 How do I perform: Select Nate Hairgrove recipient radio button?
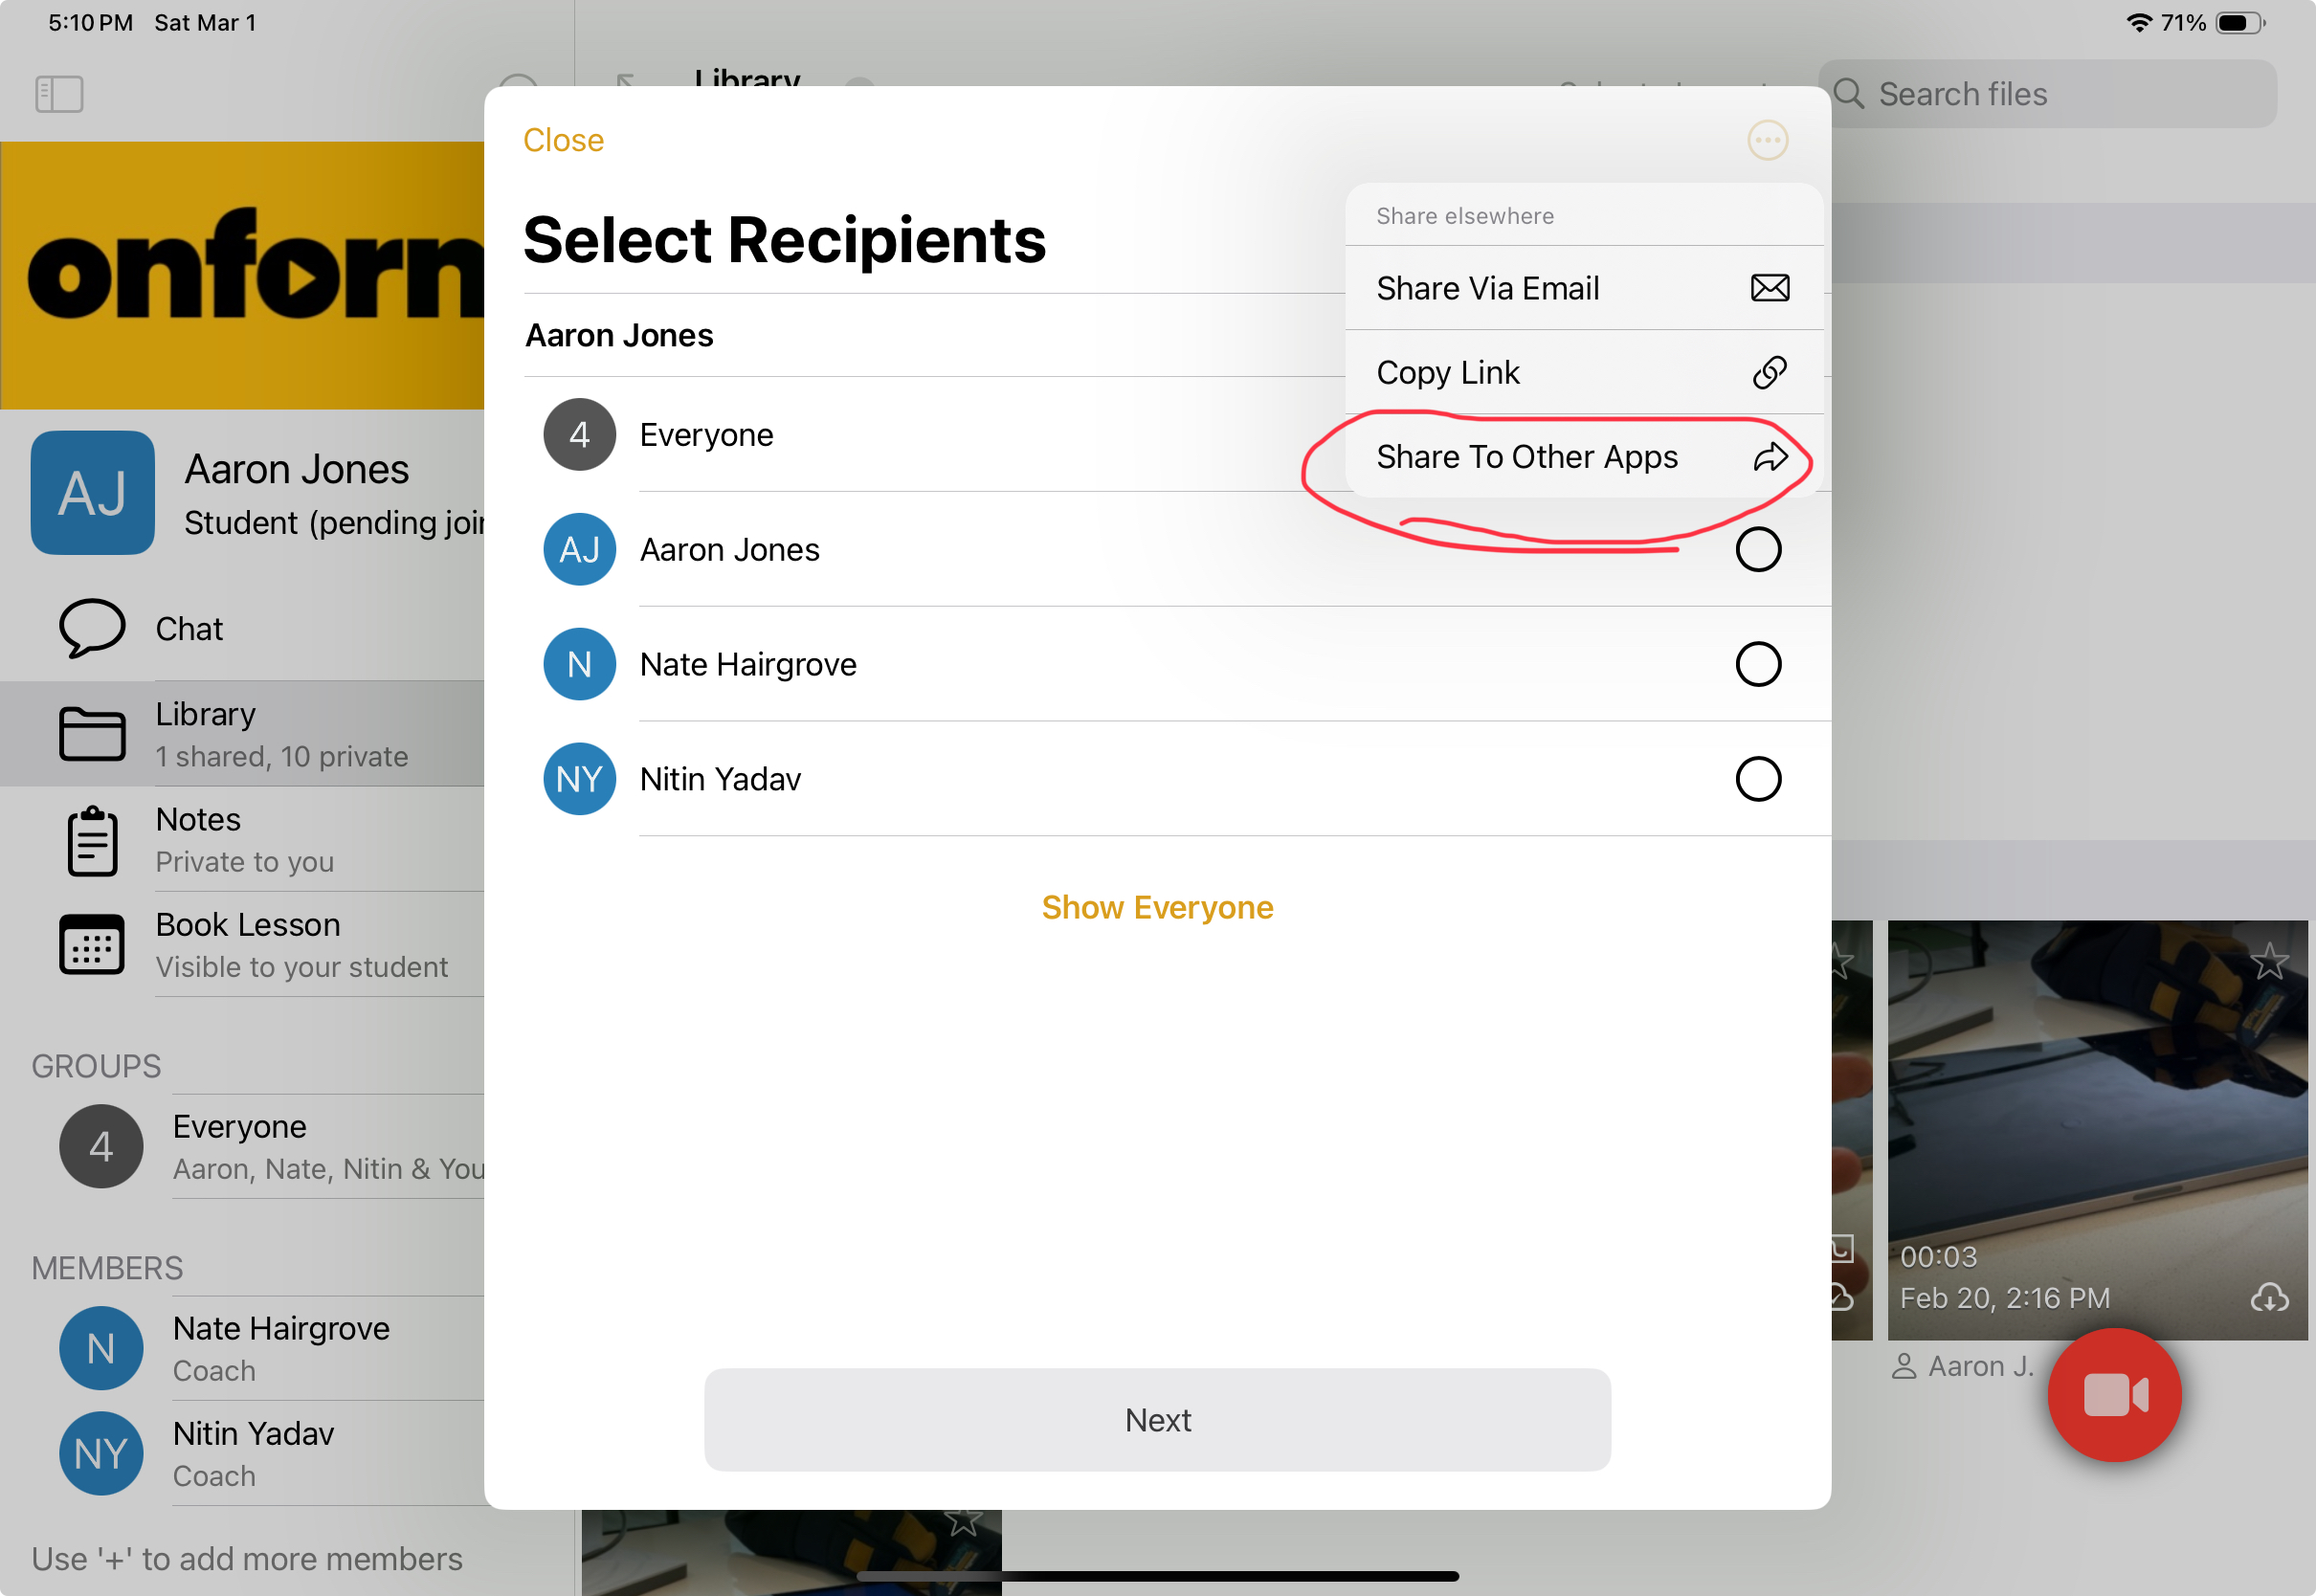pos(1757,664)
